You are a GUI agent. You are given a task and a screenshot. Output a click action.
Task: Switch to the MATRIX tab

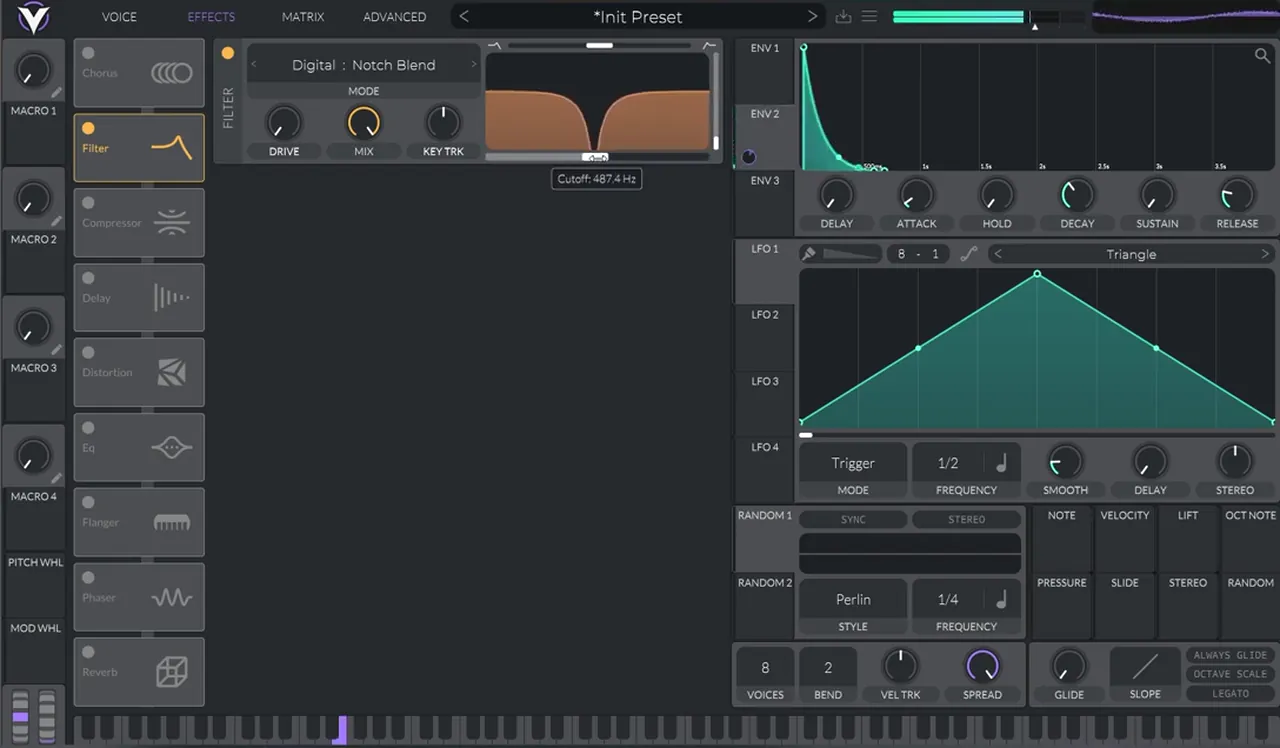coord(303,17)
